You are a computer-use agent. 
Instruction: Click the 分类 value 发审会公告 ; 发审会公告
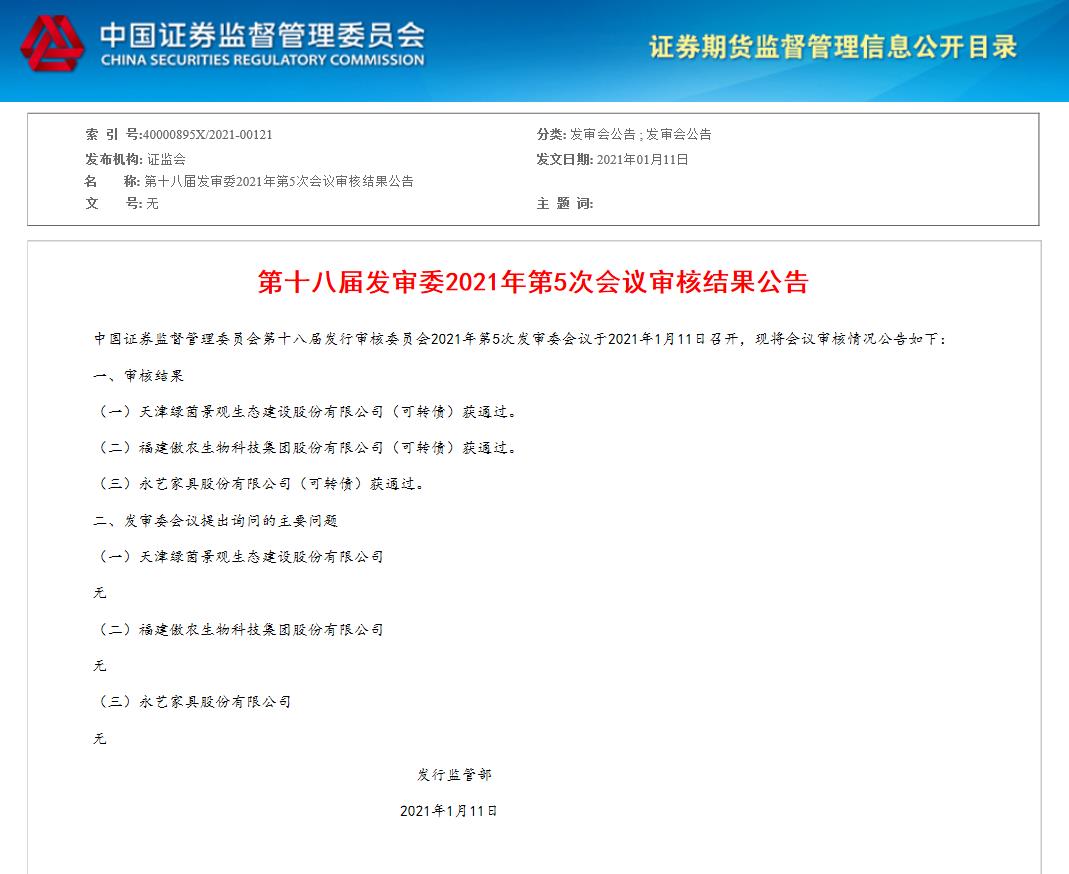coord(641,134)
